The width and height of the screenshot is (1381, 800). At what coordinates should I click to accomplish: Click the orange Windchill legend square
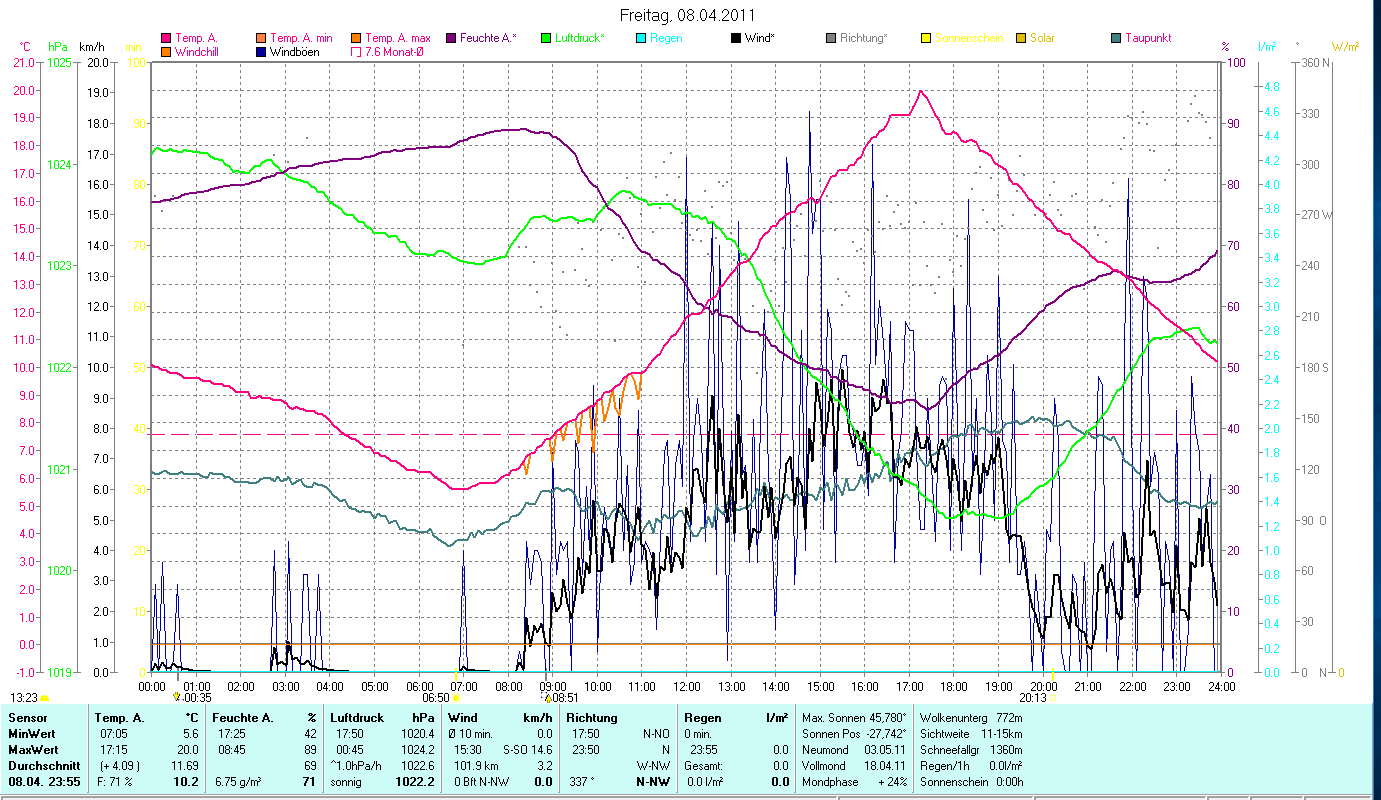[167, 52]
